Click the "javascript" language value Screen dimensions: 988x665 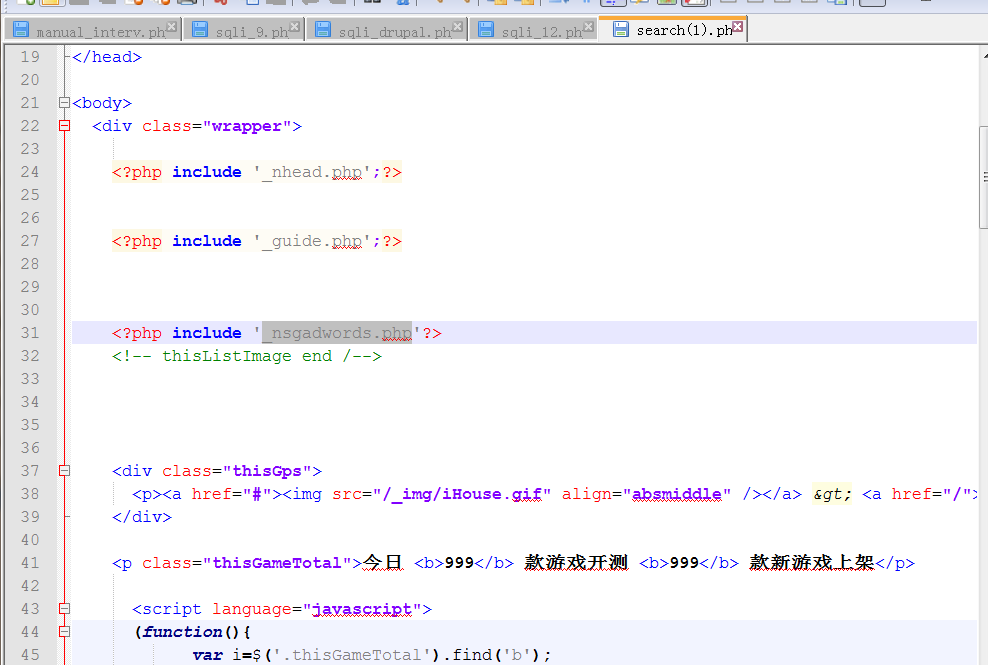[362, 609]
